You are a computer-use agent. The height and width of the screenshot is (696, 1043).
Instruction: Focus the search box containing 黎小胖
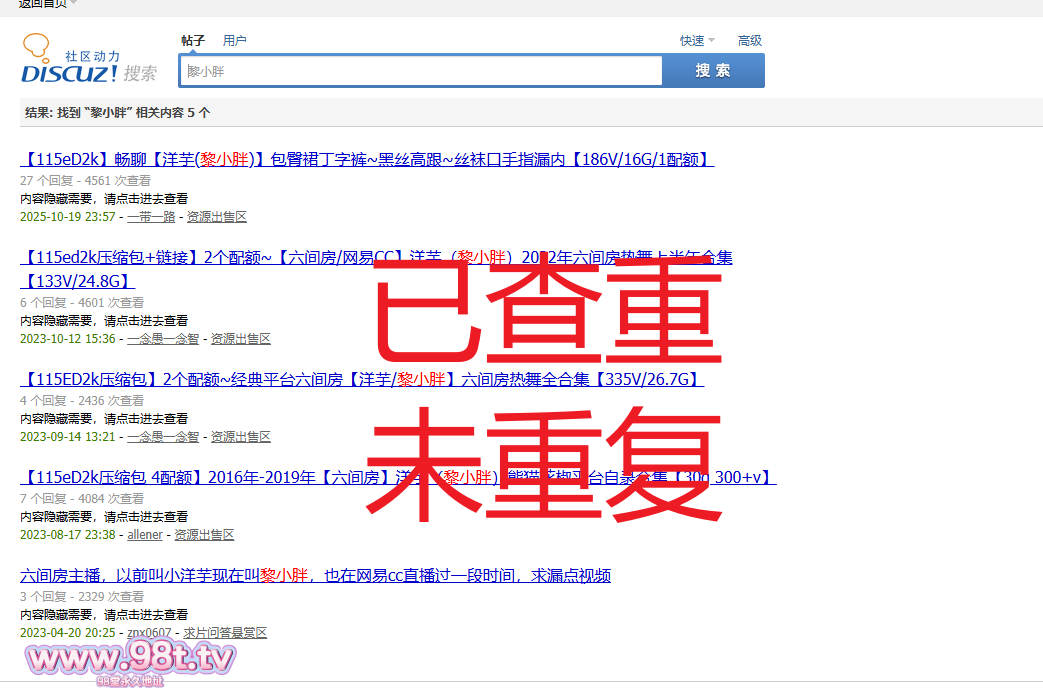(420, 71)
